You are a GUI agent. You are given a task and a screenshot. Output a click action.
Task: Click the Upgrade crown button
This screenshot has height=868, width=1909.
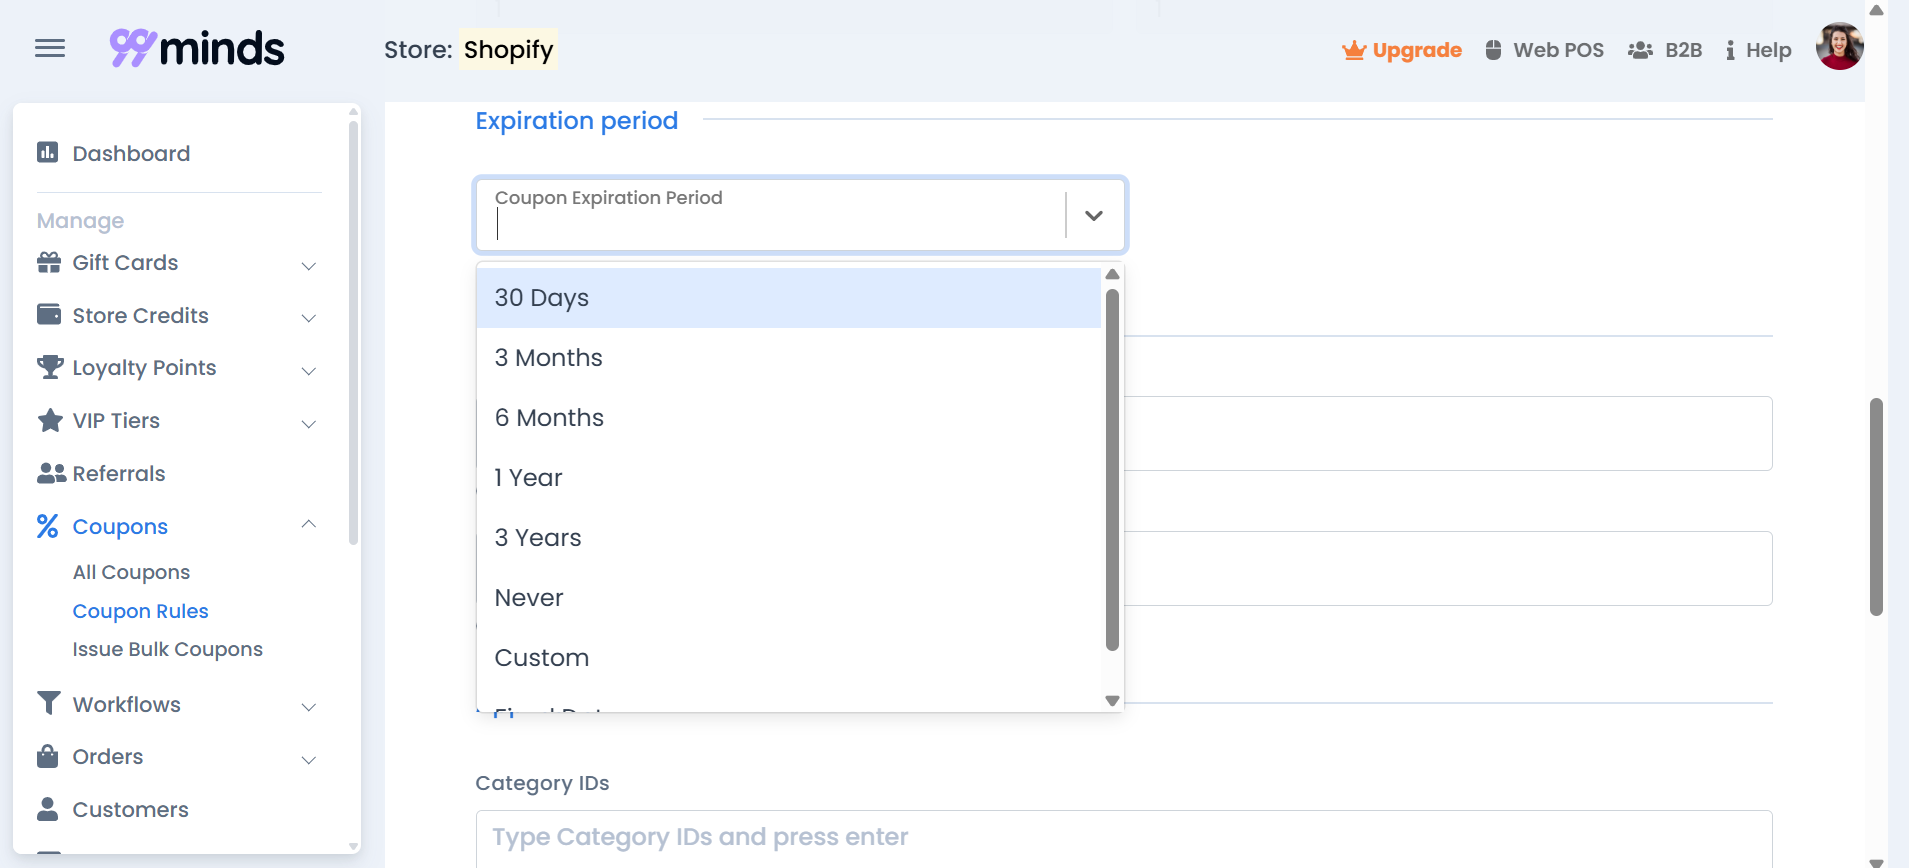pyautogui.click(x=1402, y=50)
